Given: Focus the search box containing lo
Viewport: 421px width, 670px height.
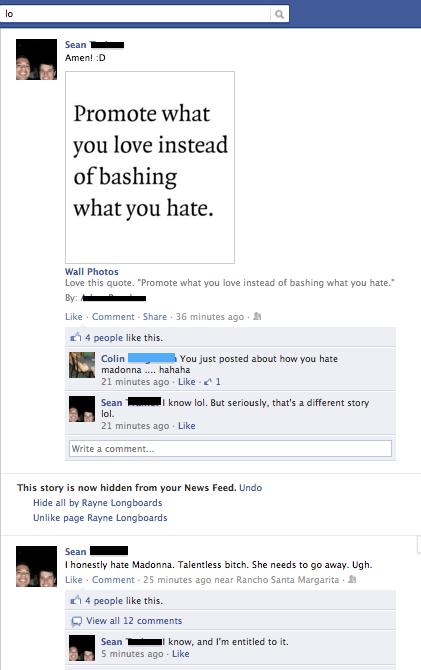Looking at the screenshot, I should point(136,14).
